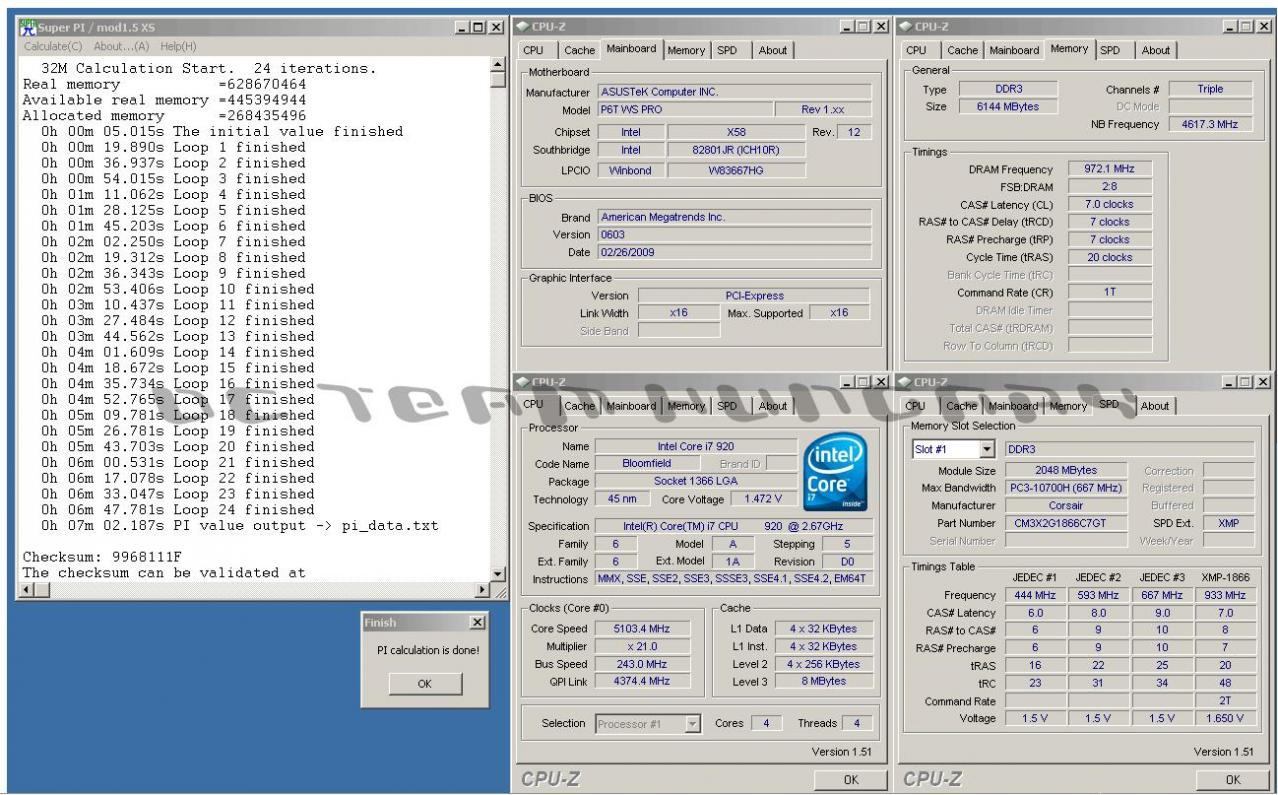Click CPU-Z icon in Memory window title
This screenshot has width=1278, height=795.
click(907, 25)
